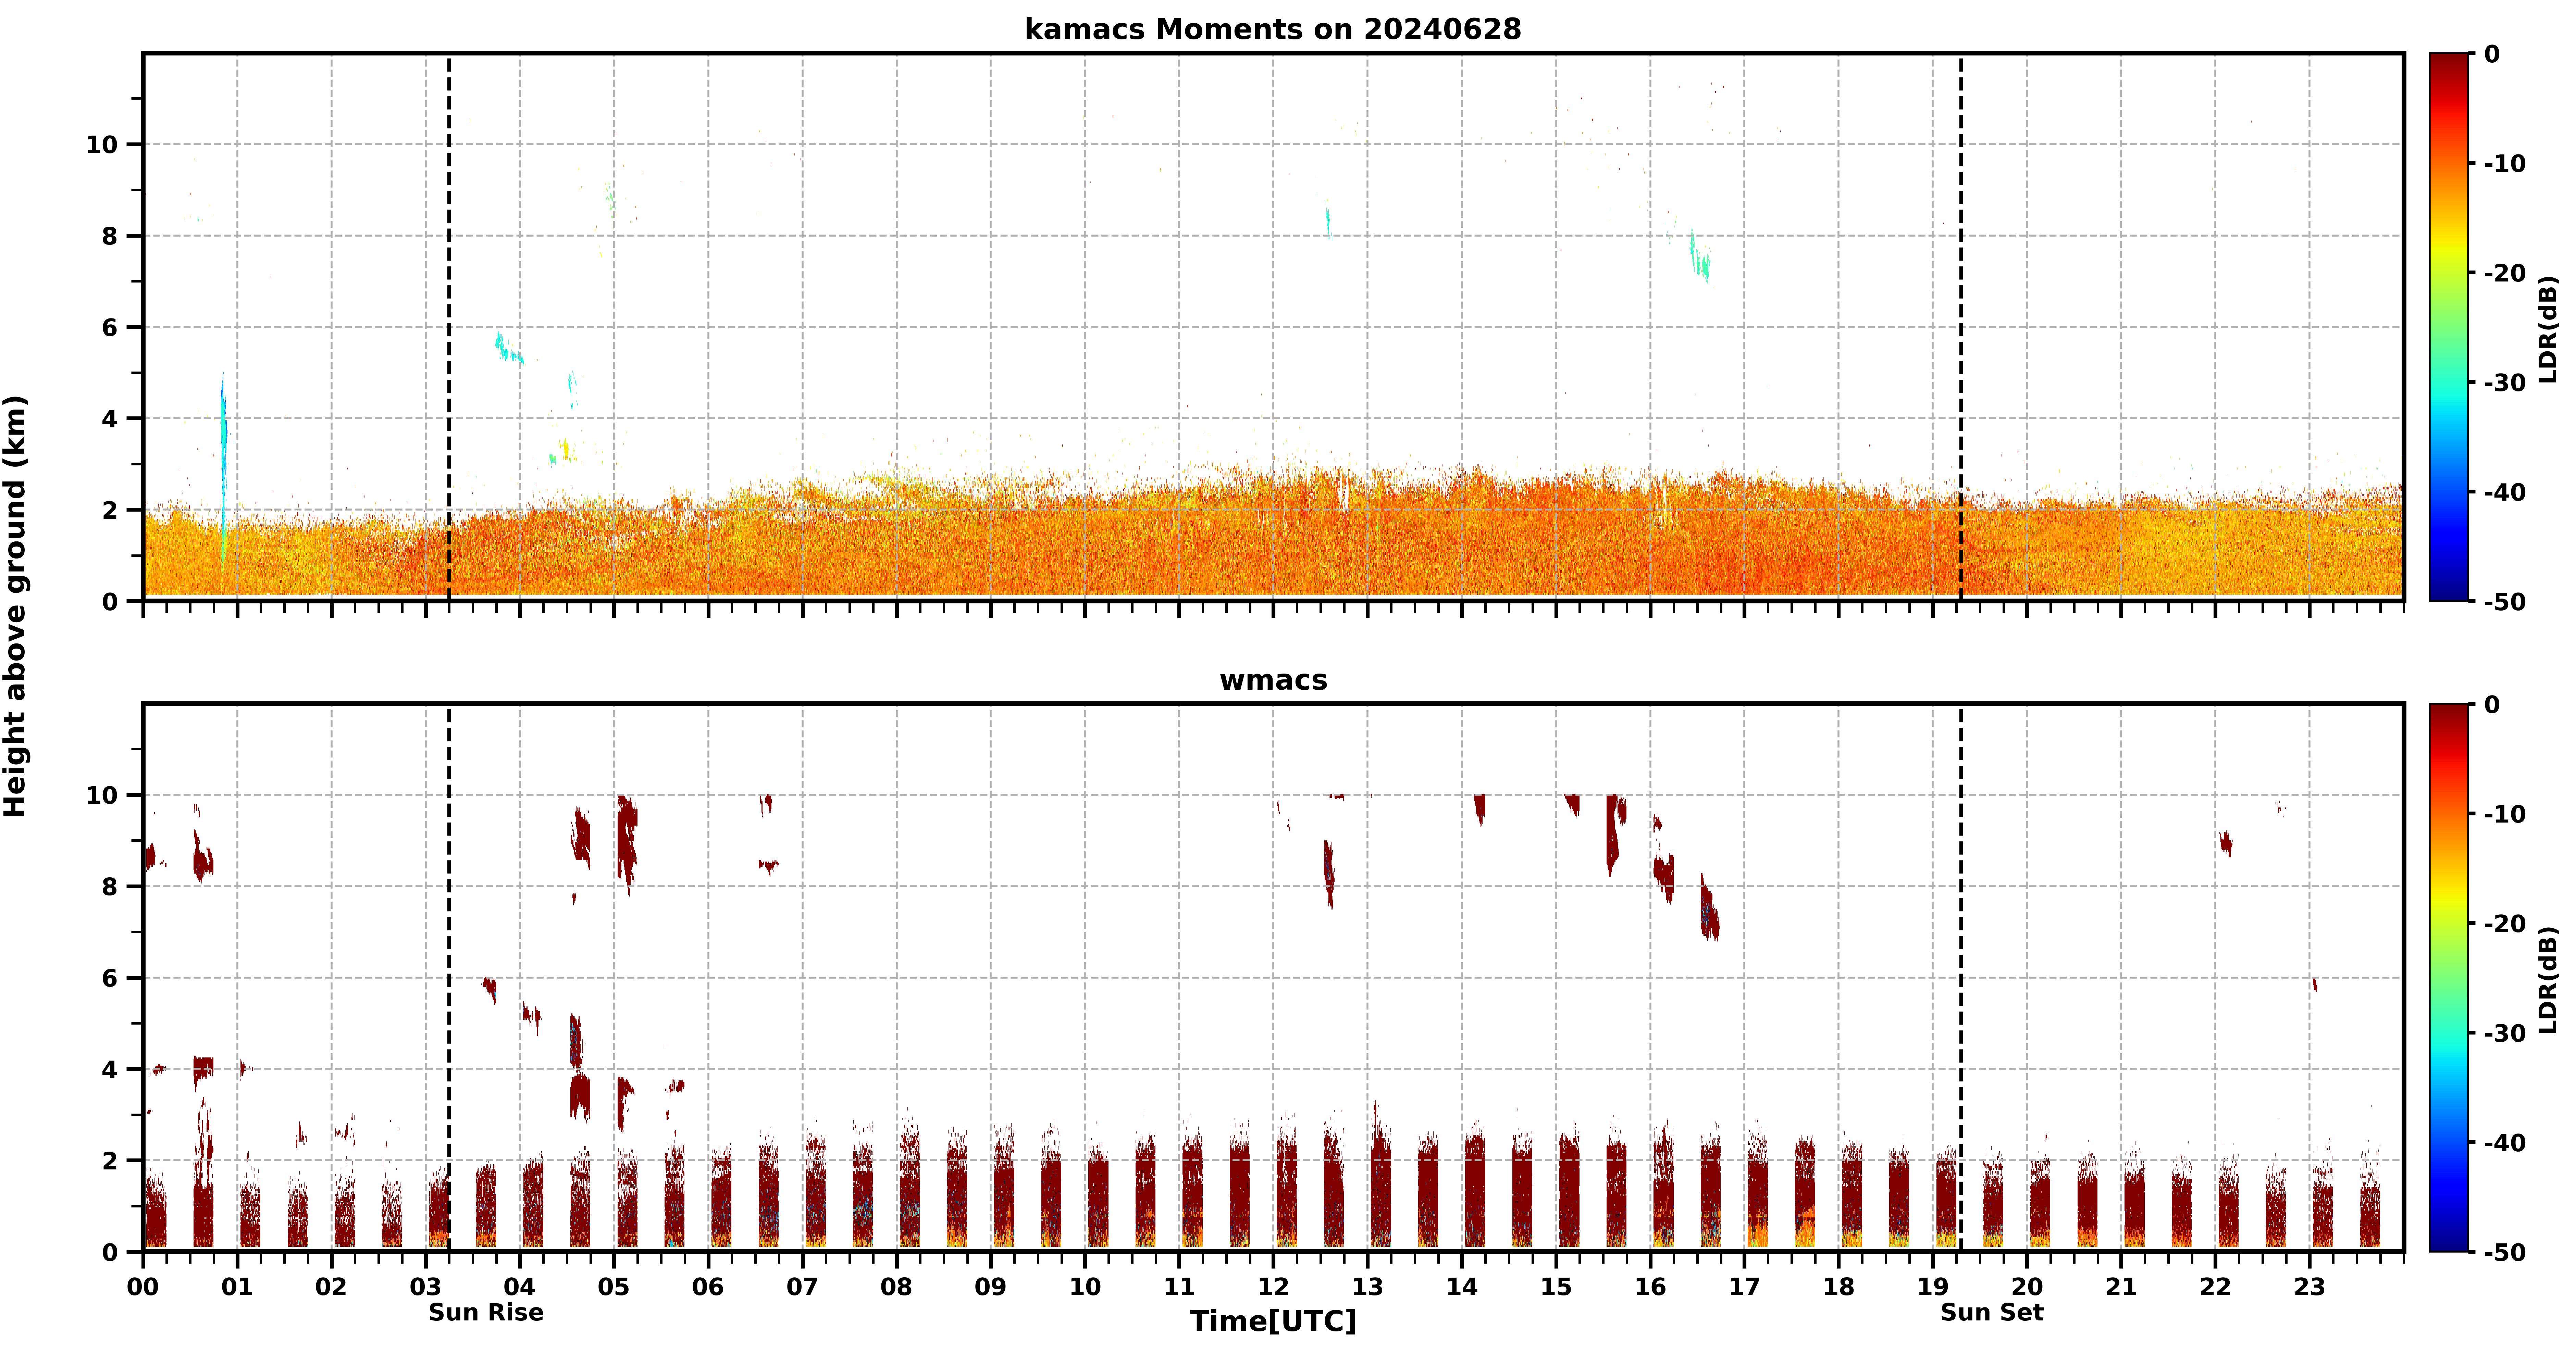The image size is (2576, 1354).
Task: Click the hour tick label '12'
Action: tap(1273, 1287)
